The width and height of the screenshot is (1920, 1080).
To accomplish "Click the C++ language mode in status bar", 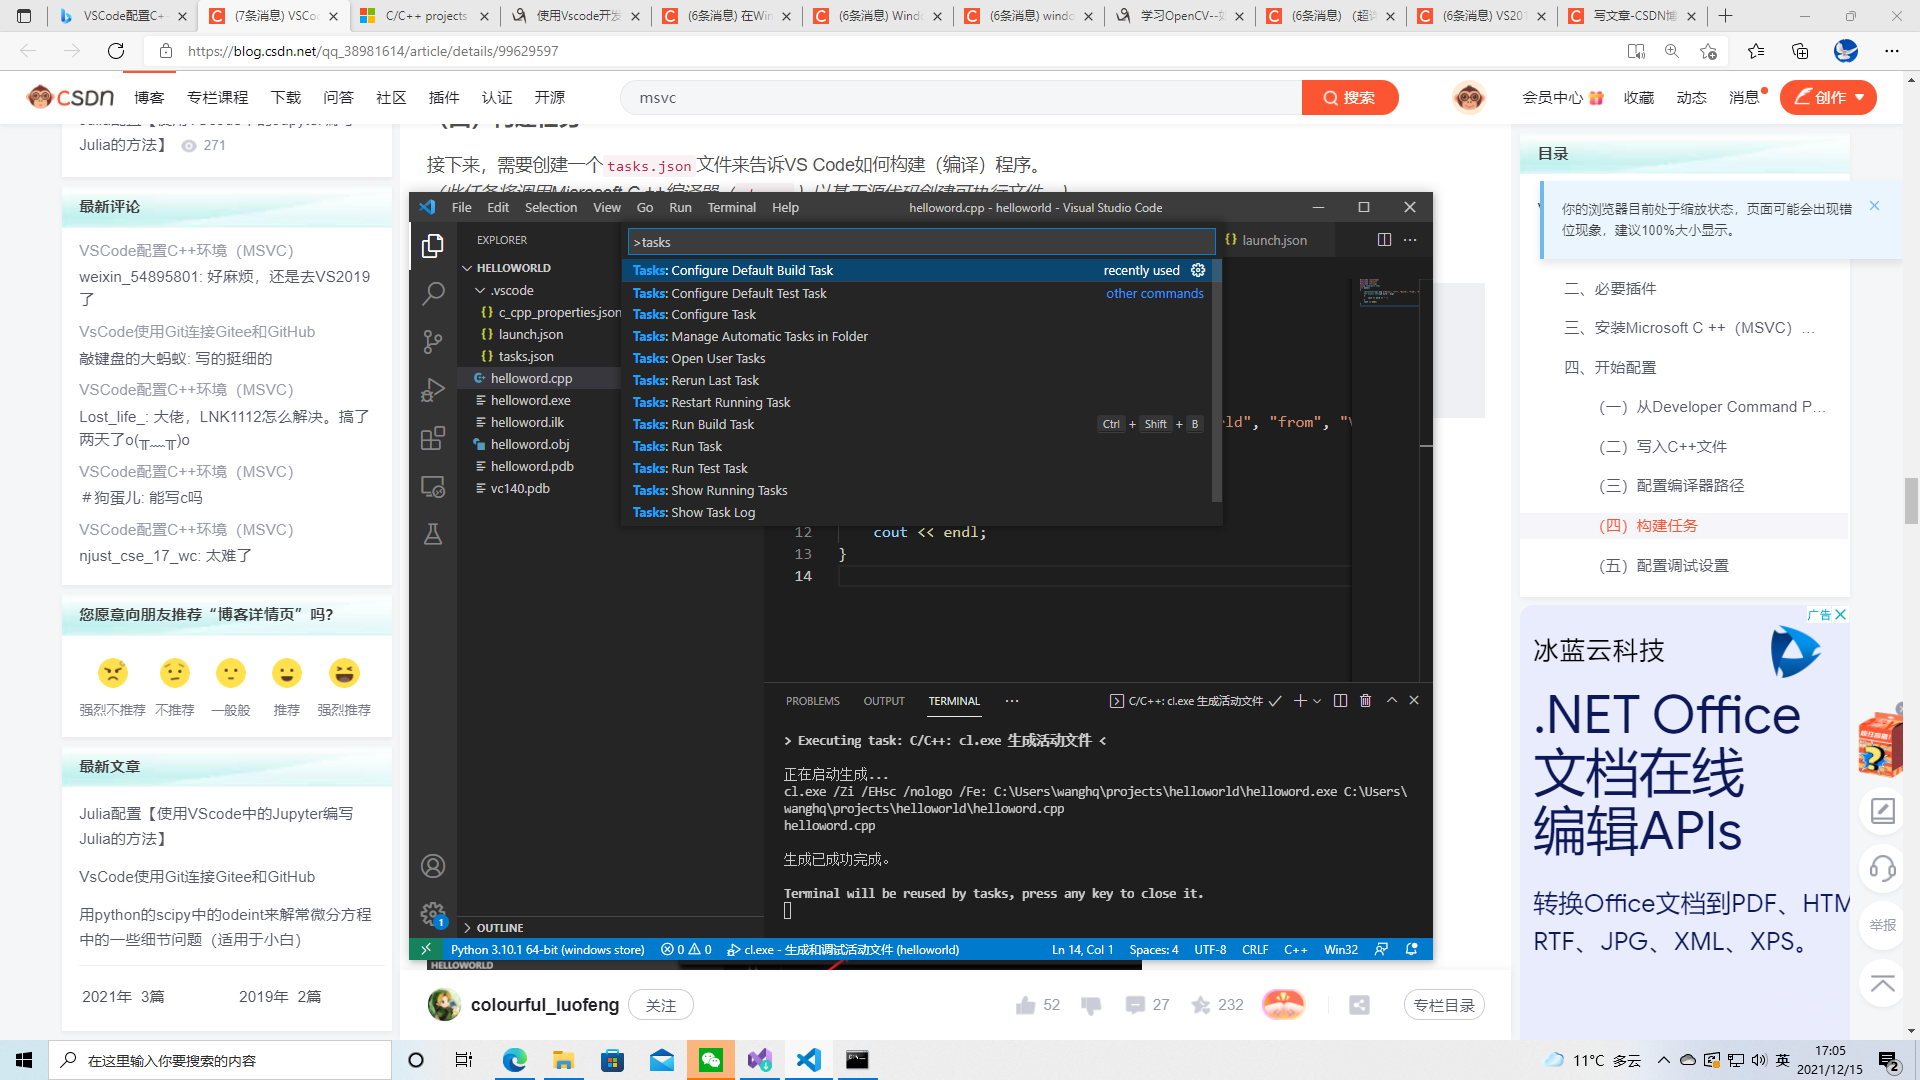I will click(1295, 950).
